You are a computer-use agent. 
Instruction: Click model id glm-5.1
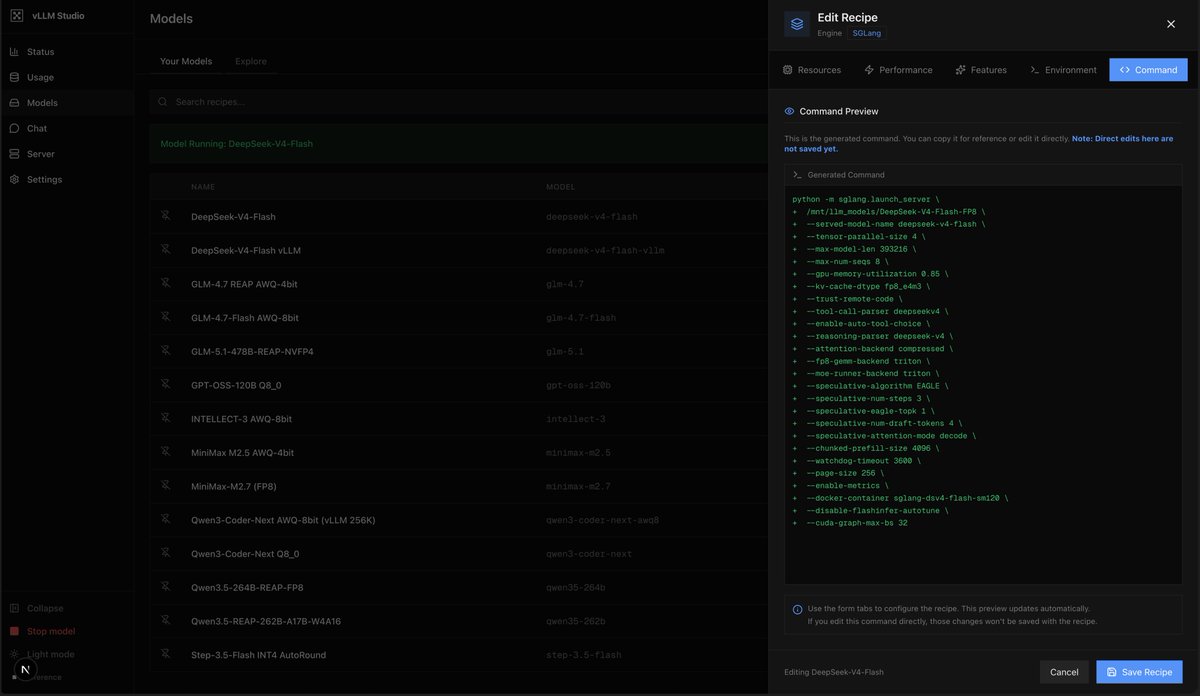[565, 351]
